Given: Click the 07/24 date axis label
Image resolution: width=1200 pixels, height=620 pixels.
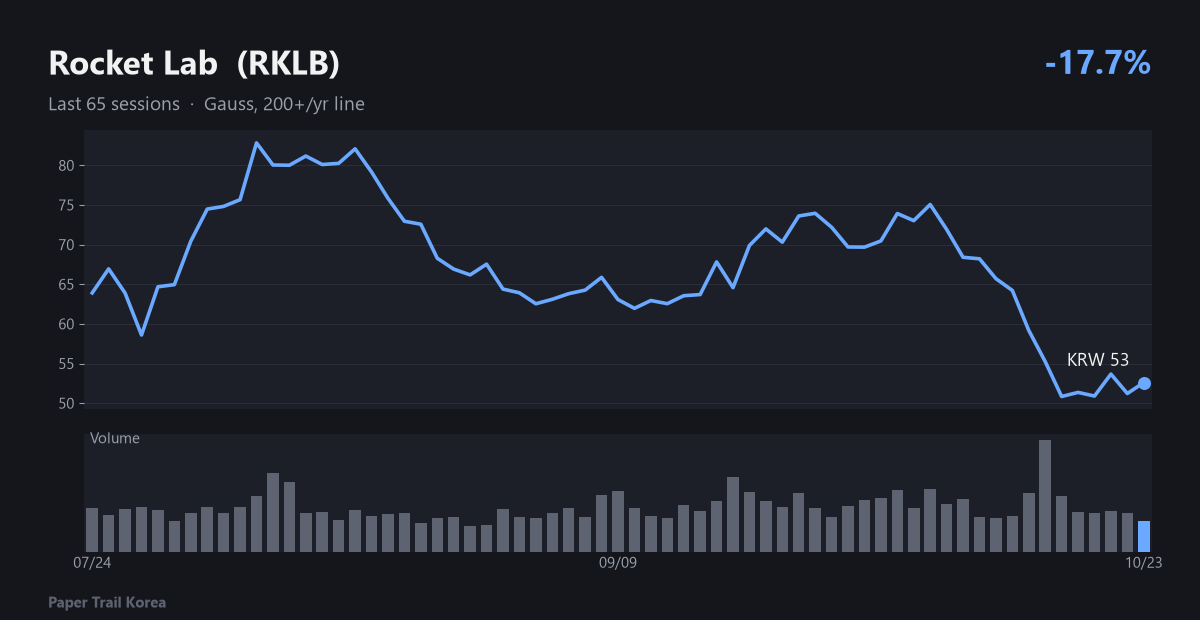Looking at the screenshot, I should coord(92,563).
